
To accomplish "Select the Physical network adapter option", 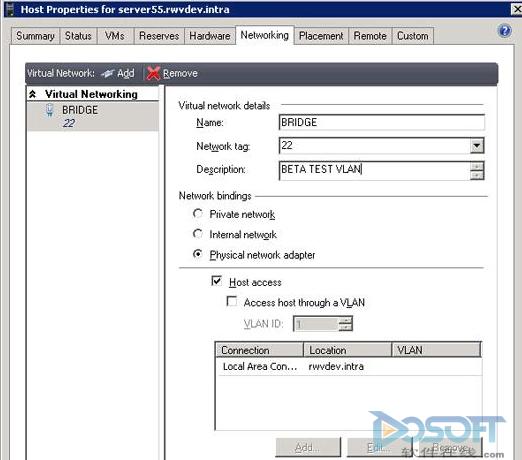I will pos(198,254).
